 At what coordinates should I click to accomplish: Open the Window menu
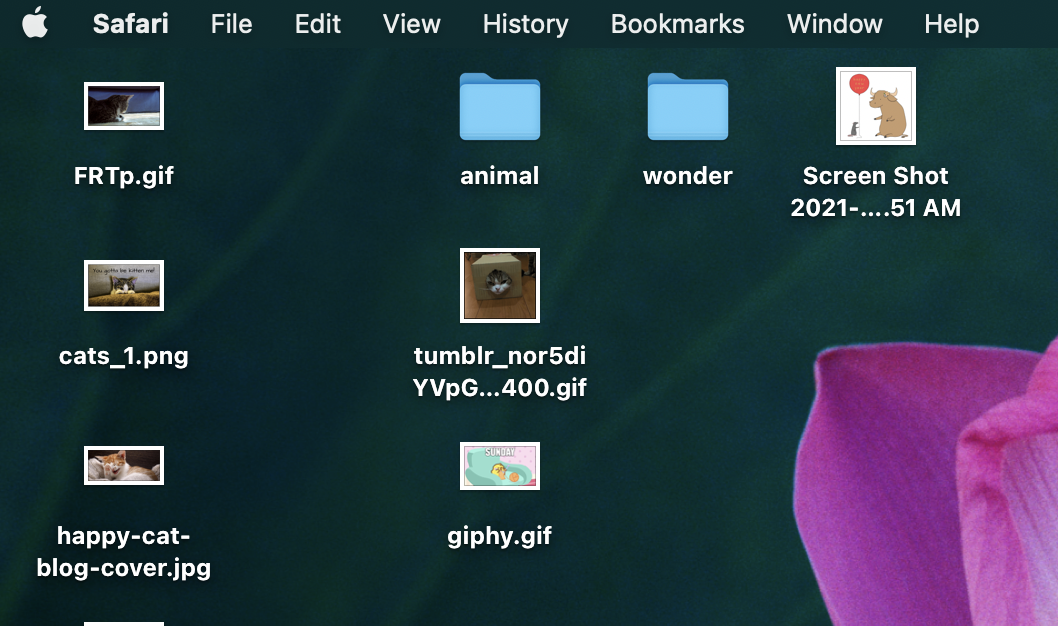834,24
